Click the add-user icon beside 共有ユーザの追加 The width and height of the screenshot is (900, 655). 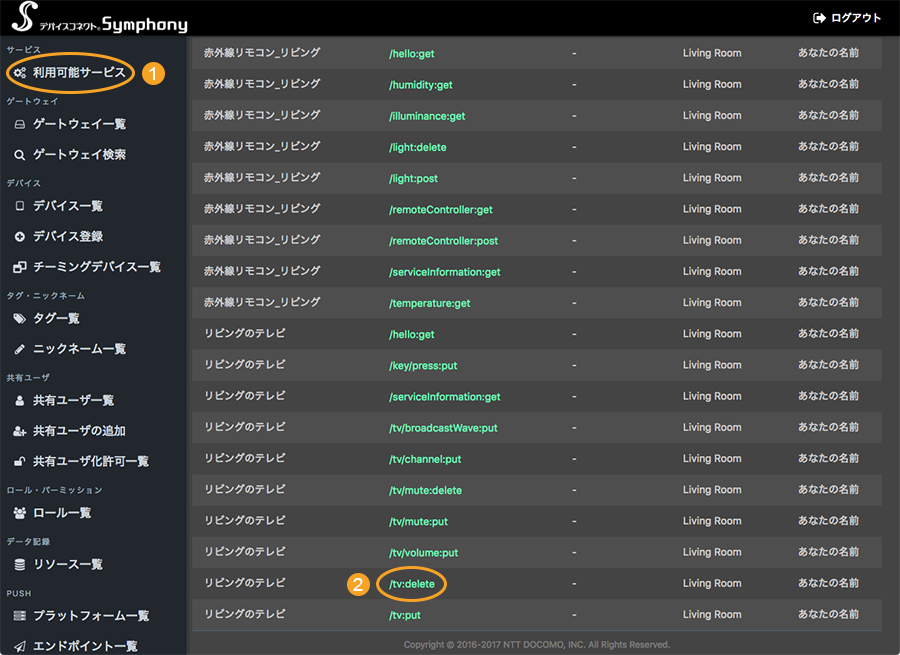[20, 431]
